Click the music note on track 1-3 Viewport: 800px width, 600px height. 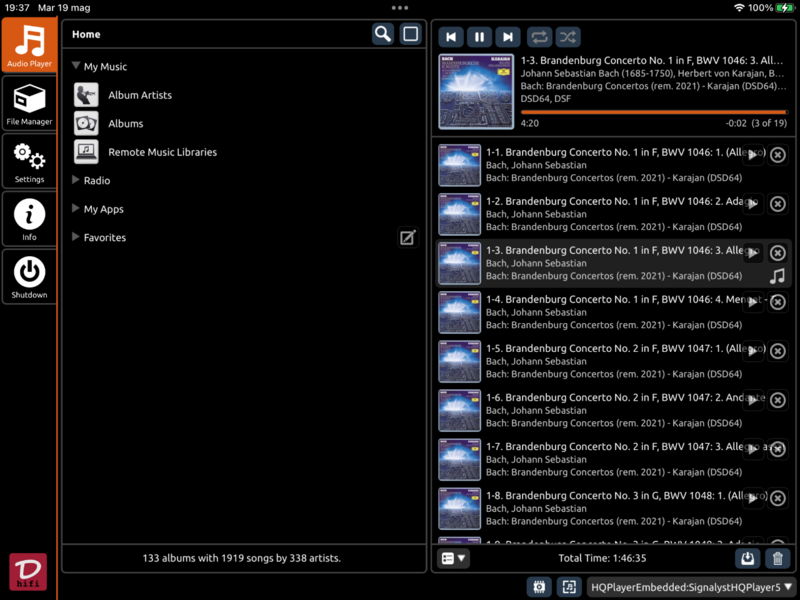pyautogui.click(x=777, y=276)
